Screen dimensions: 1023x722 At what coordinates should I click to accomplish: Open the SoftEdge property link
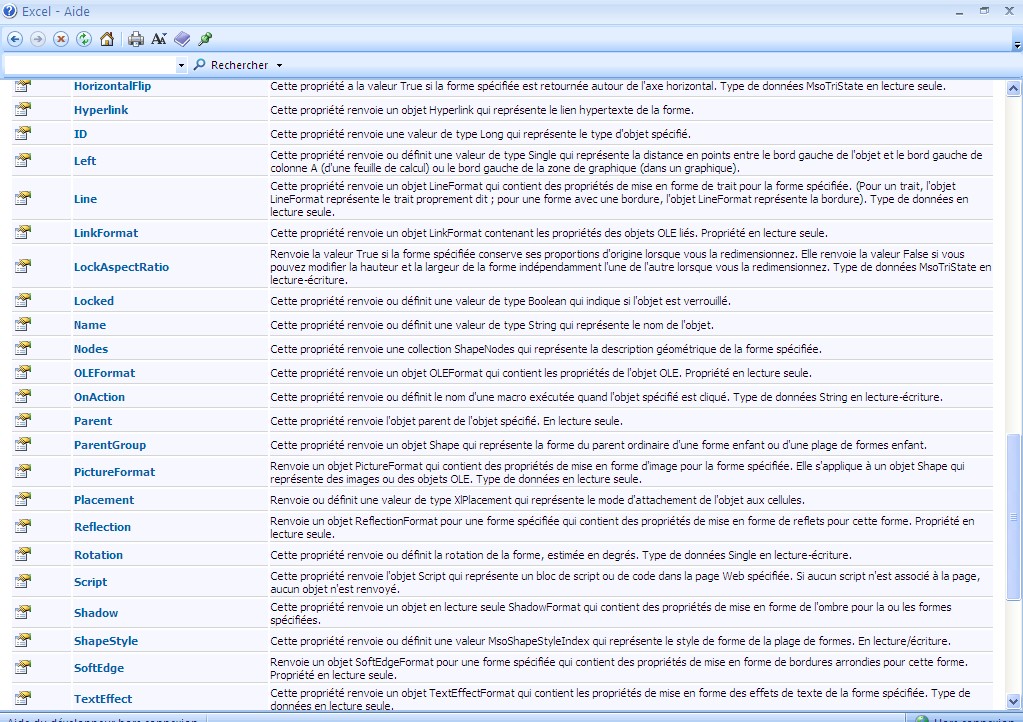click(99, 668)
